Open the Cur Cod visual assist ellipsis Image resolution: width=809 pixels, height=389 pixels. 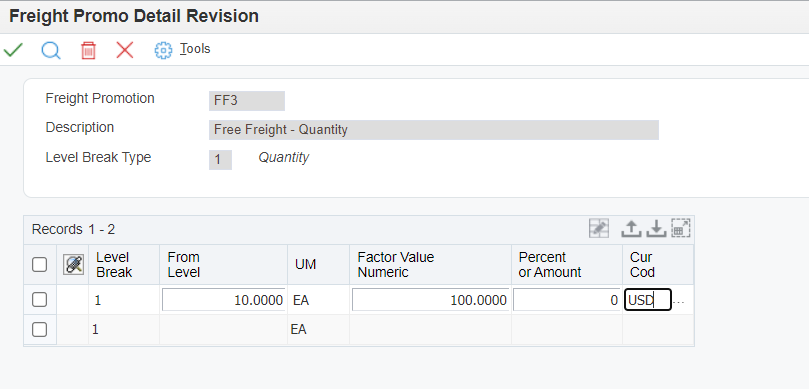click(x=679, y=301)
